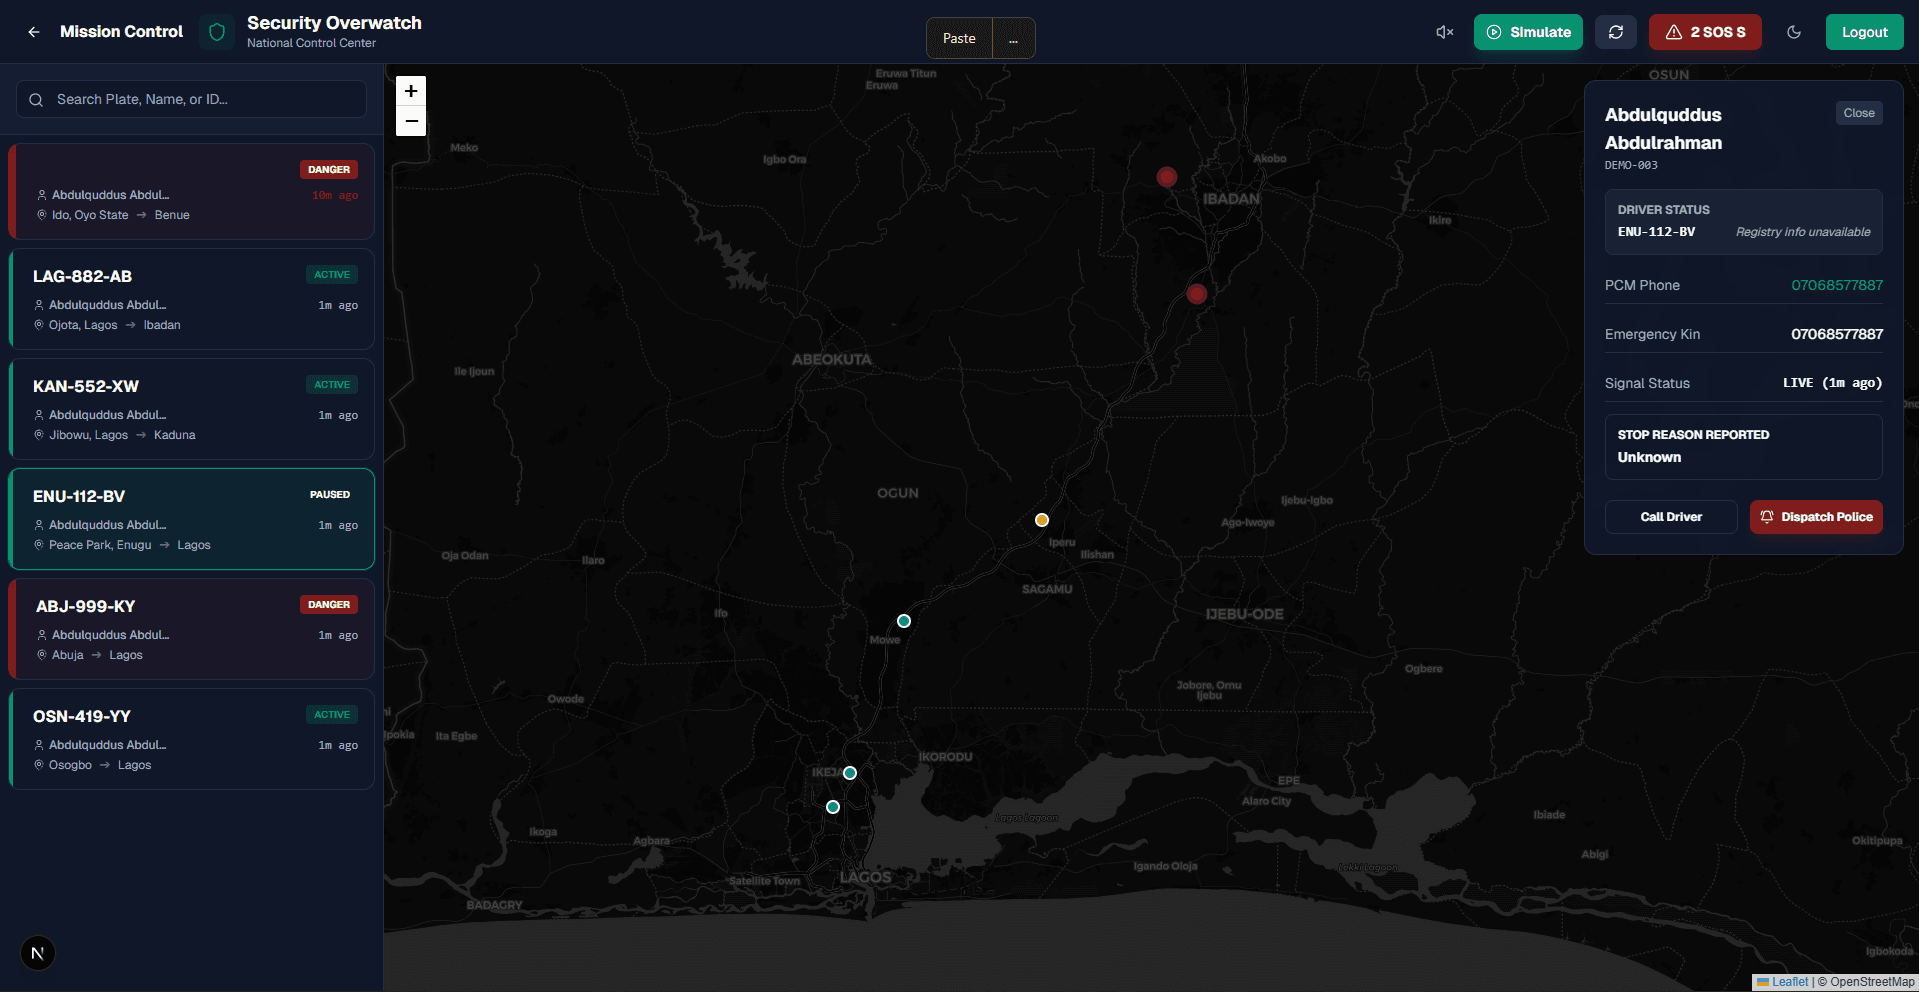Refresh data with the circular arrows icon
This screenshot has height=992, width=1919.
pos(1616,32)
